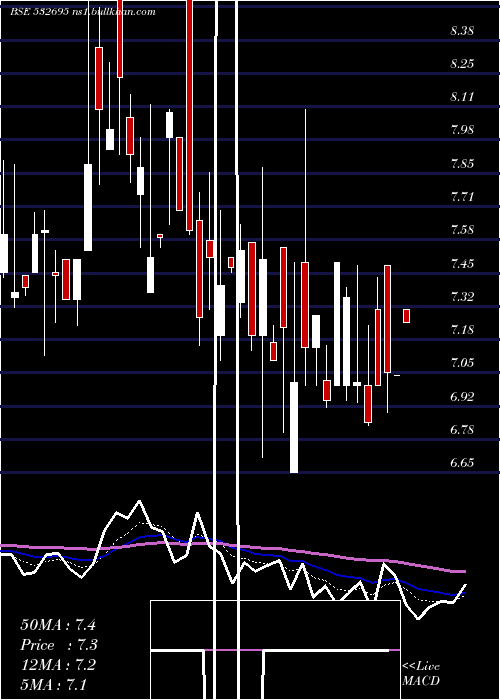Select the 7.98 price level label
The height and width of the screenshot is (700, 500).
[462, 130]
